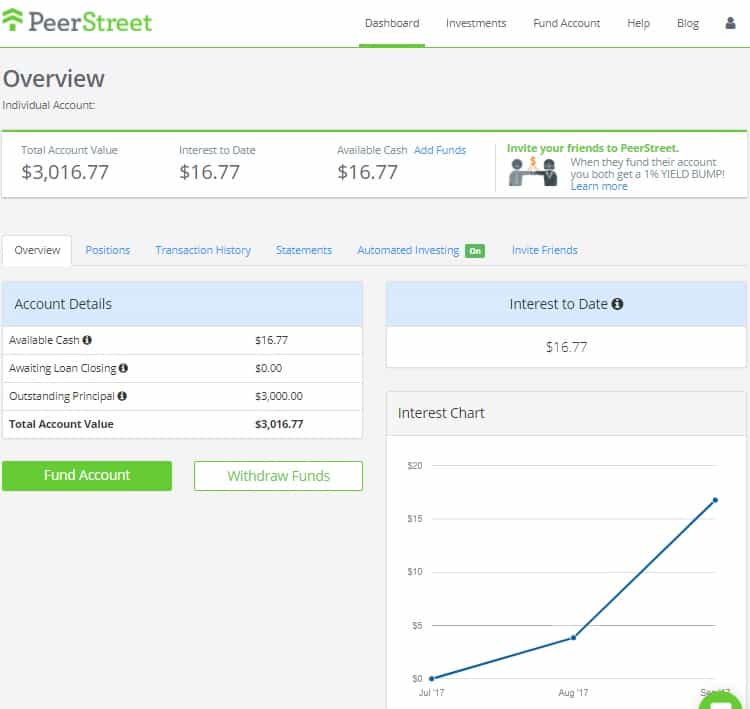
Task: Click the Learn more link
Action: [599, 186]
